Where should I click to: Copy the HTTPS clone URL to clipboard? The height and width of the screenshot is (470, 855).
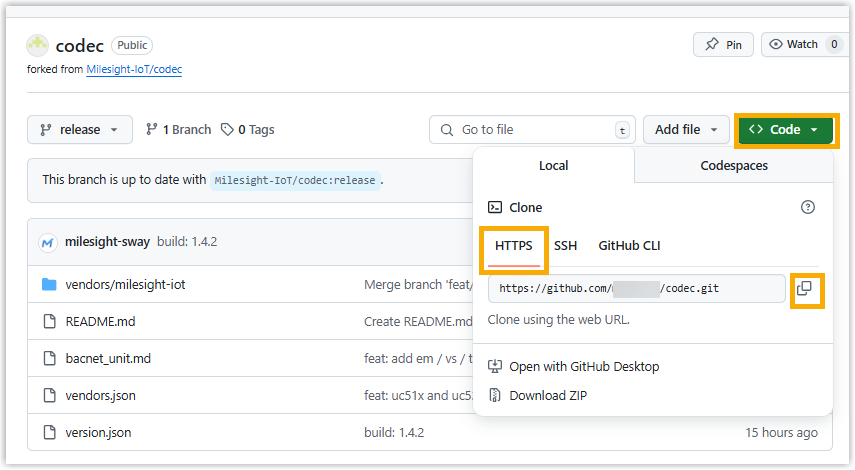click(805, 288)
